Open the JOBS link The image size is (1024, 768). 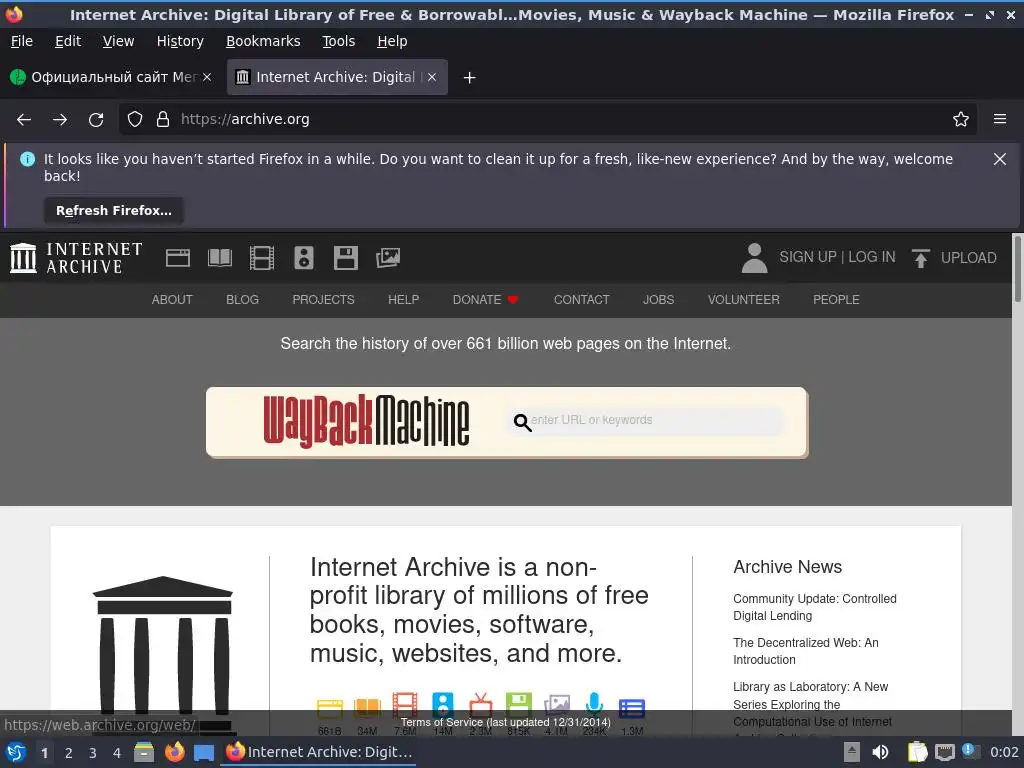pyautogui.click(x=658, y=300)
